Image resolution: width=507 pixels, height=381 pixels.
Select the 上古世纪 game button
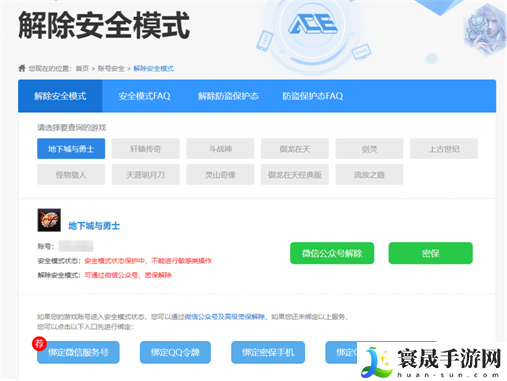tap(444, 149)
